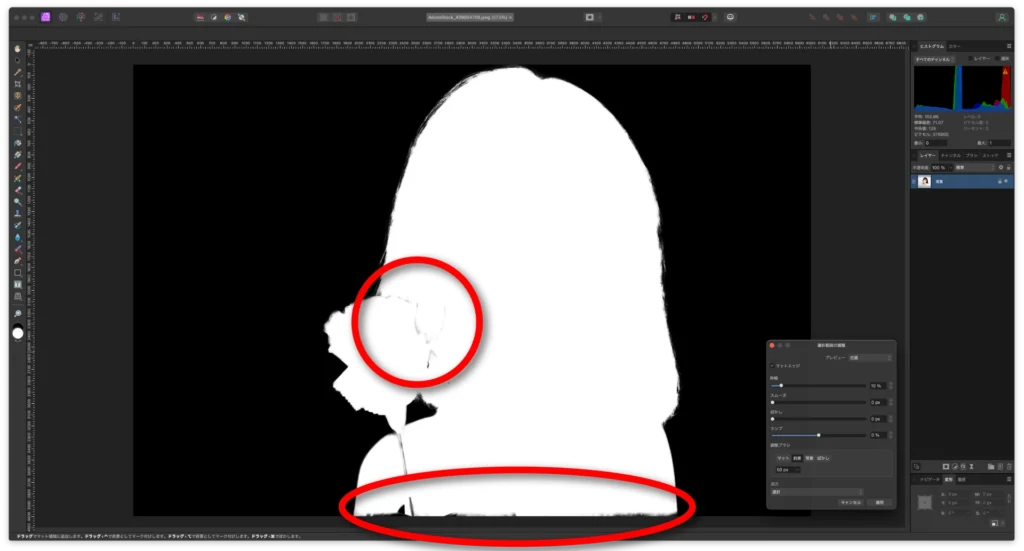
Task: Select the Hand (view) tool
Action: tap(18, 49)
